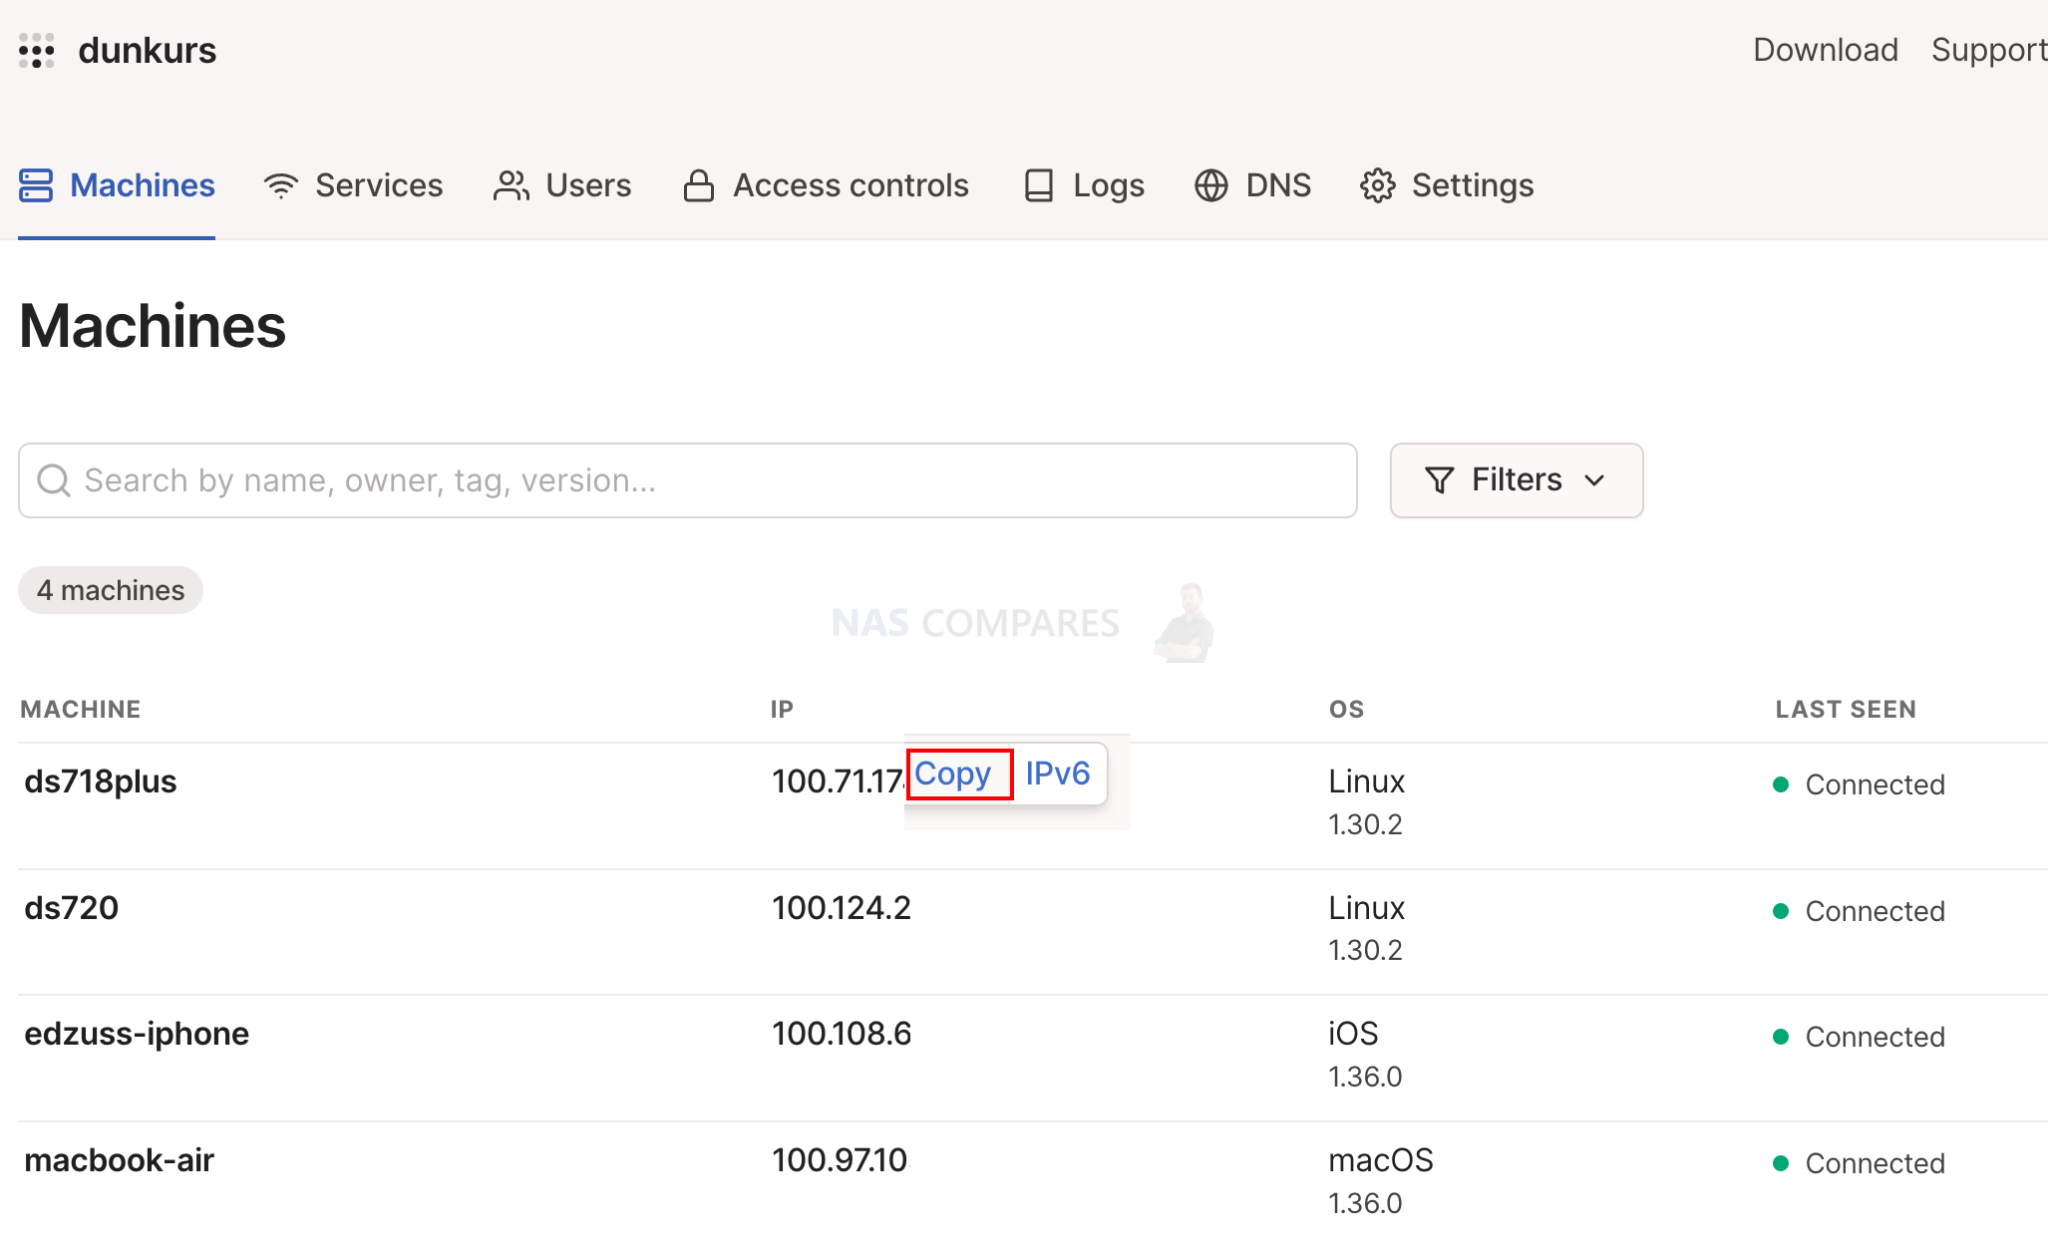Click the Logs book icon
The height and width of the screenshot is (1246, 2048).
click(1038, 185)
